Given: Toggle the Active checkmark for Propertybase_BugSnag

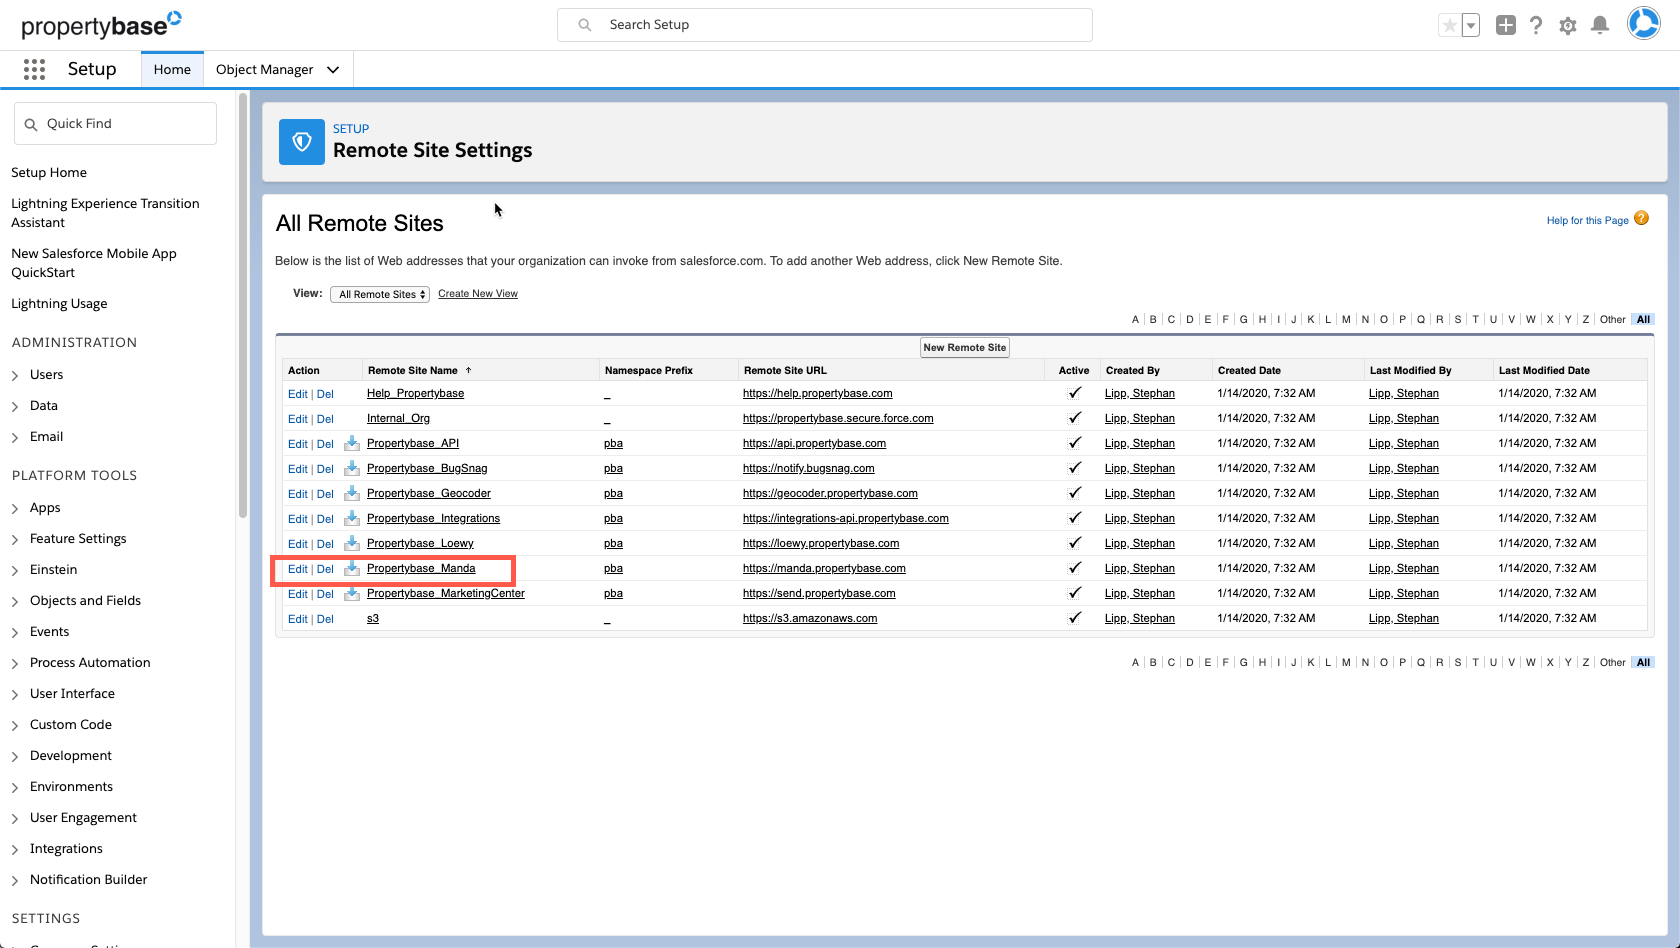Looking at the screenshot, I should (1075, 468).
